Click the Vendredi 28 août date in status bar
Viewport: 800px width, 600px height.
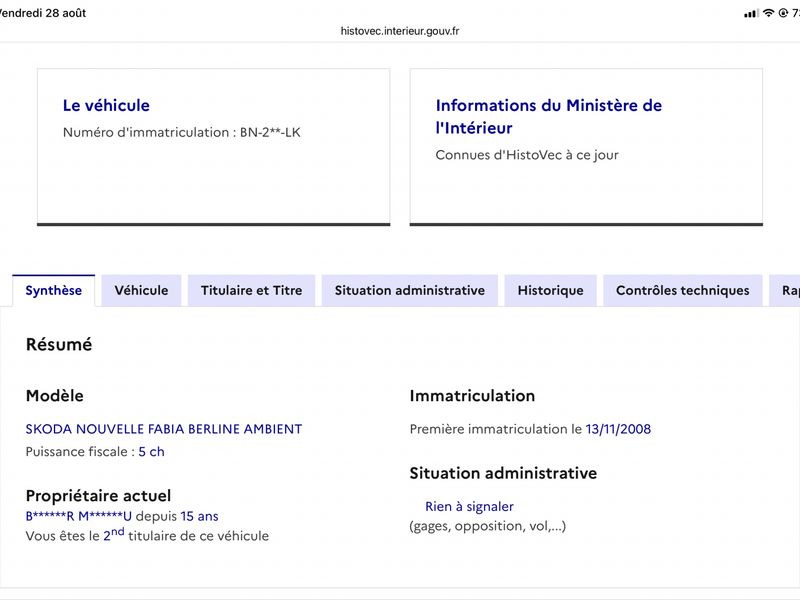43,13
